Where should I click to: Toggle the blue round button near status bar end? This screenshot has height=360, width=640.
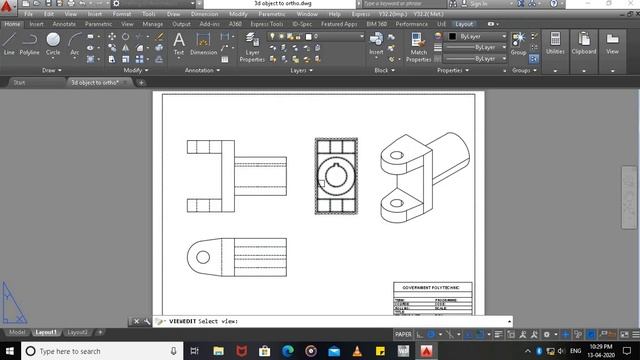(591, 335)
